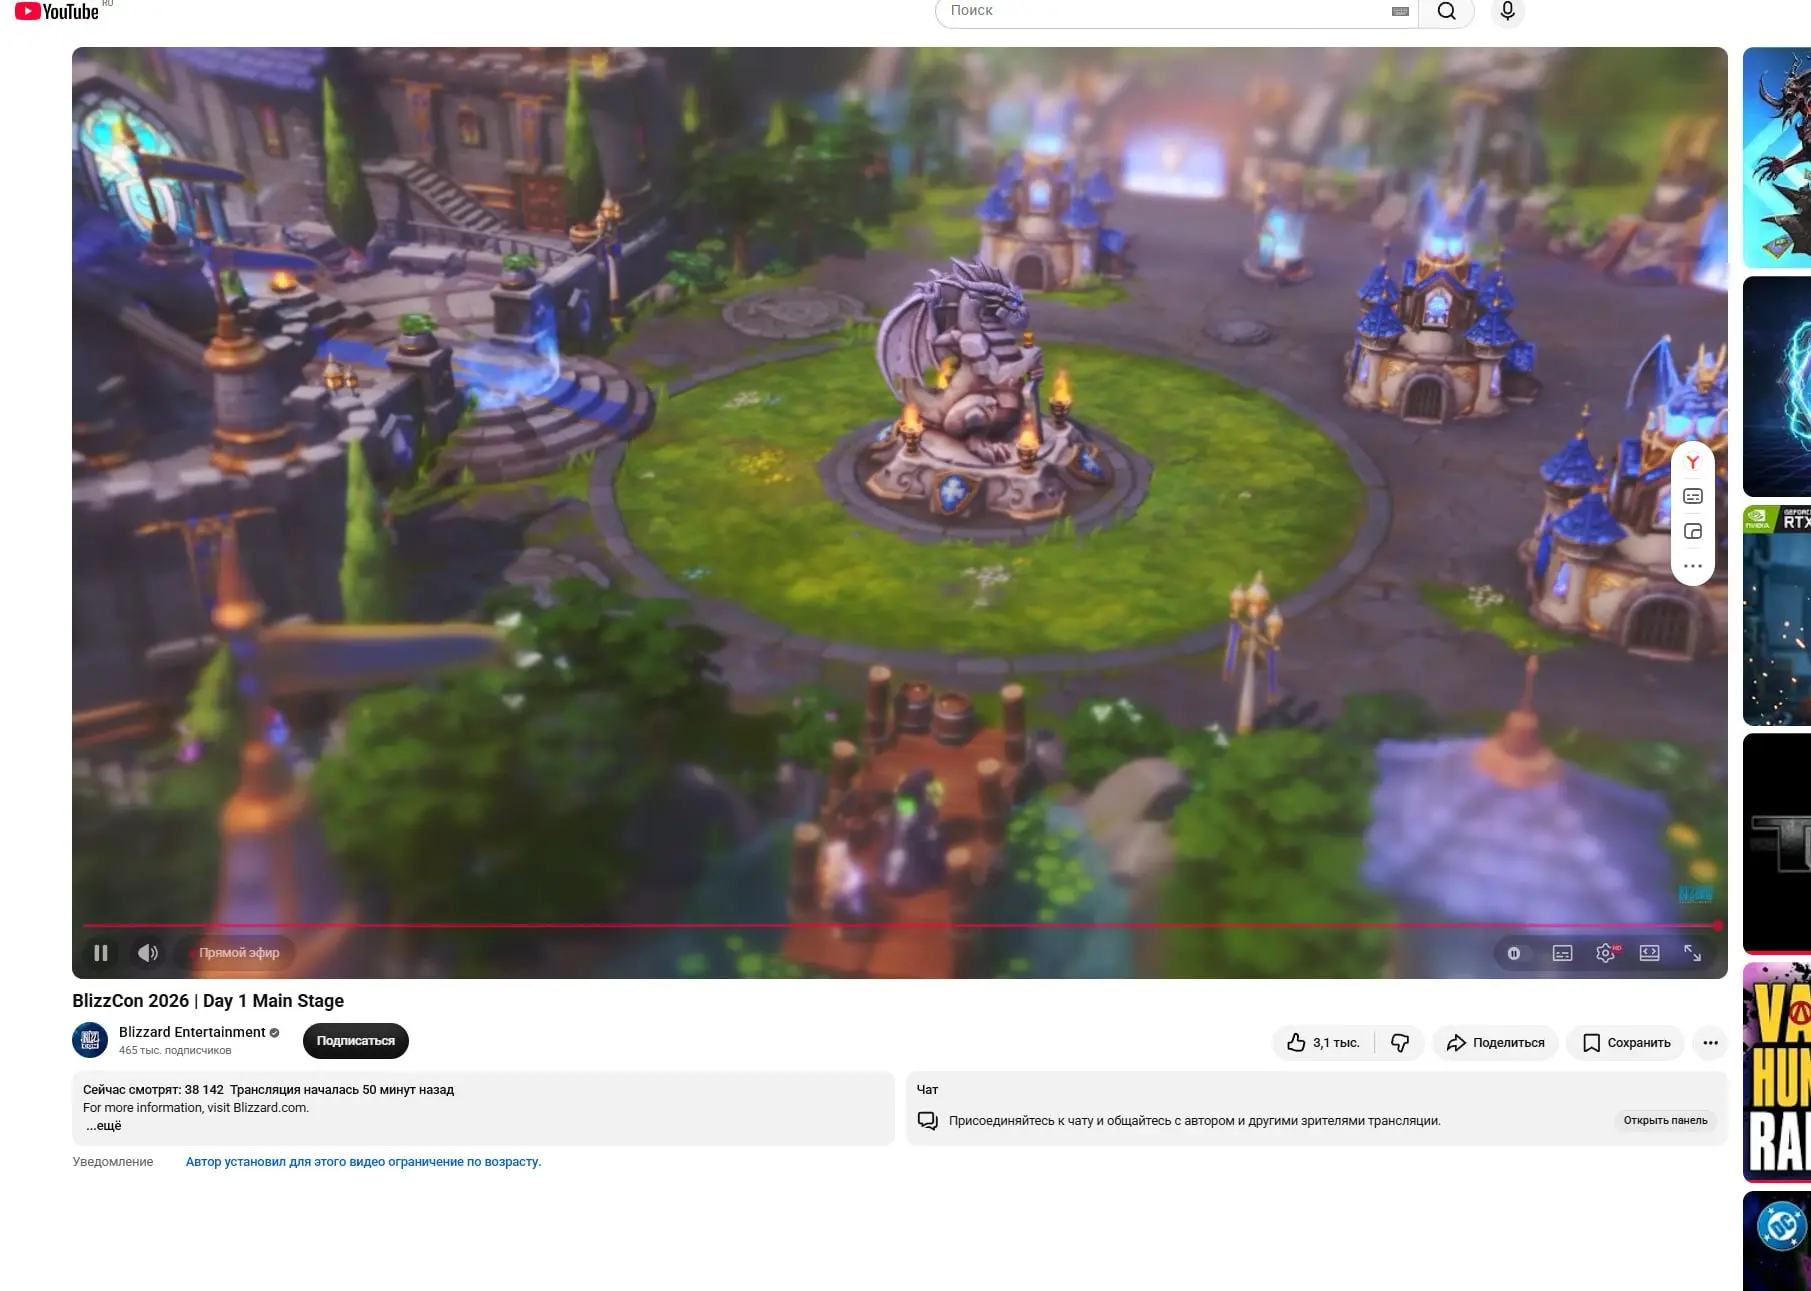The image size is (1811, 1291).
Task: Expand the description with ...ещё
Action: coord(104,1126)
